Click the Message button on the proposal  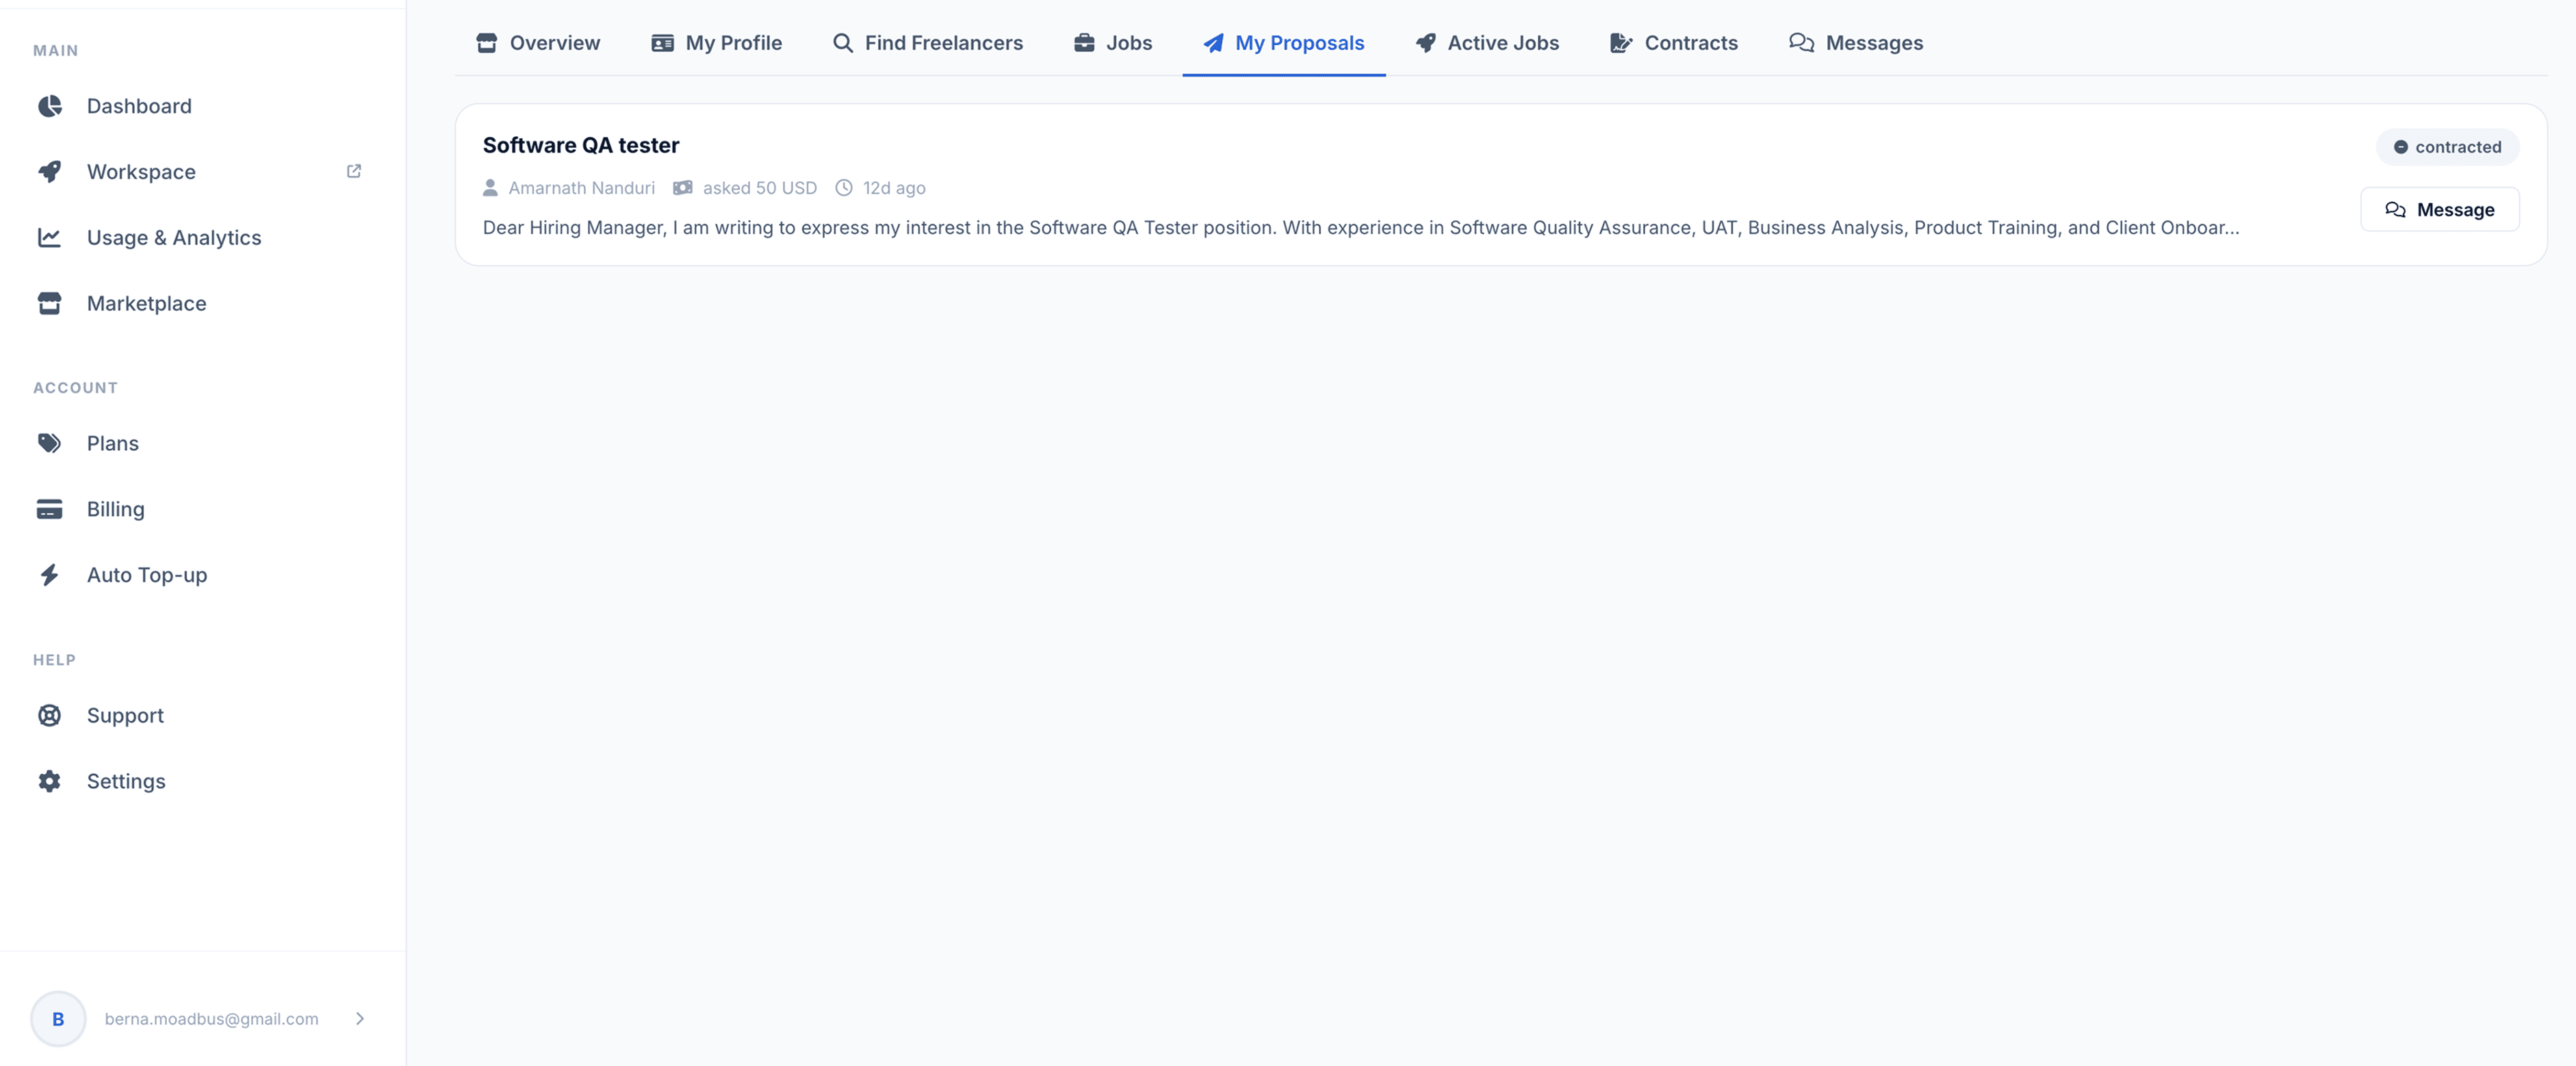(2440, 209)
